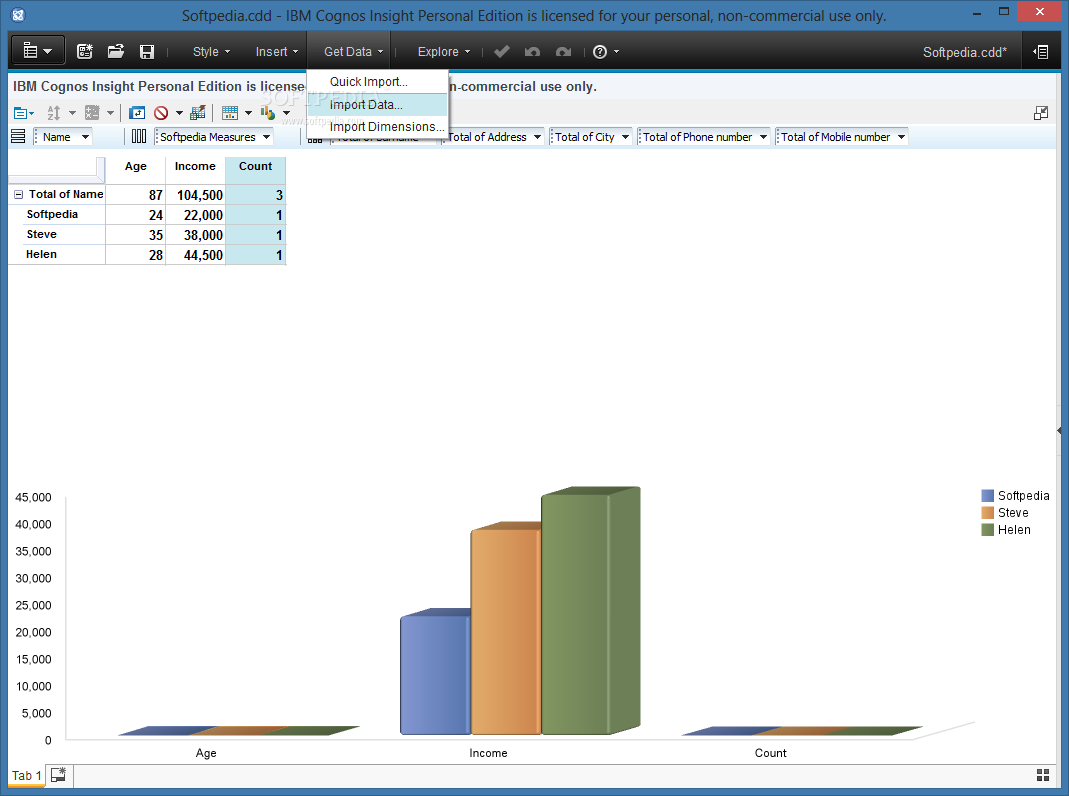The image size is (1069, 796).
Task: Open the calculation dropdown arrow
Action: click(110, 113)
